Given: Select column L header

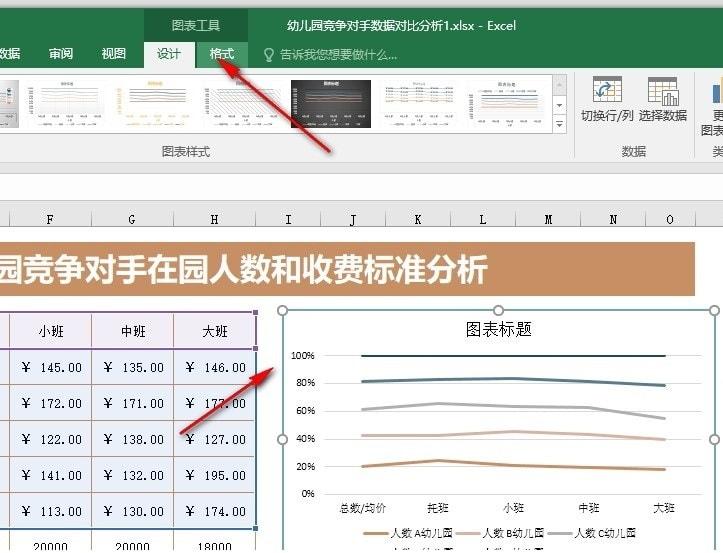Looking at the screenshot, I should (483, 220).
